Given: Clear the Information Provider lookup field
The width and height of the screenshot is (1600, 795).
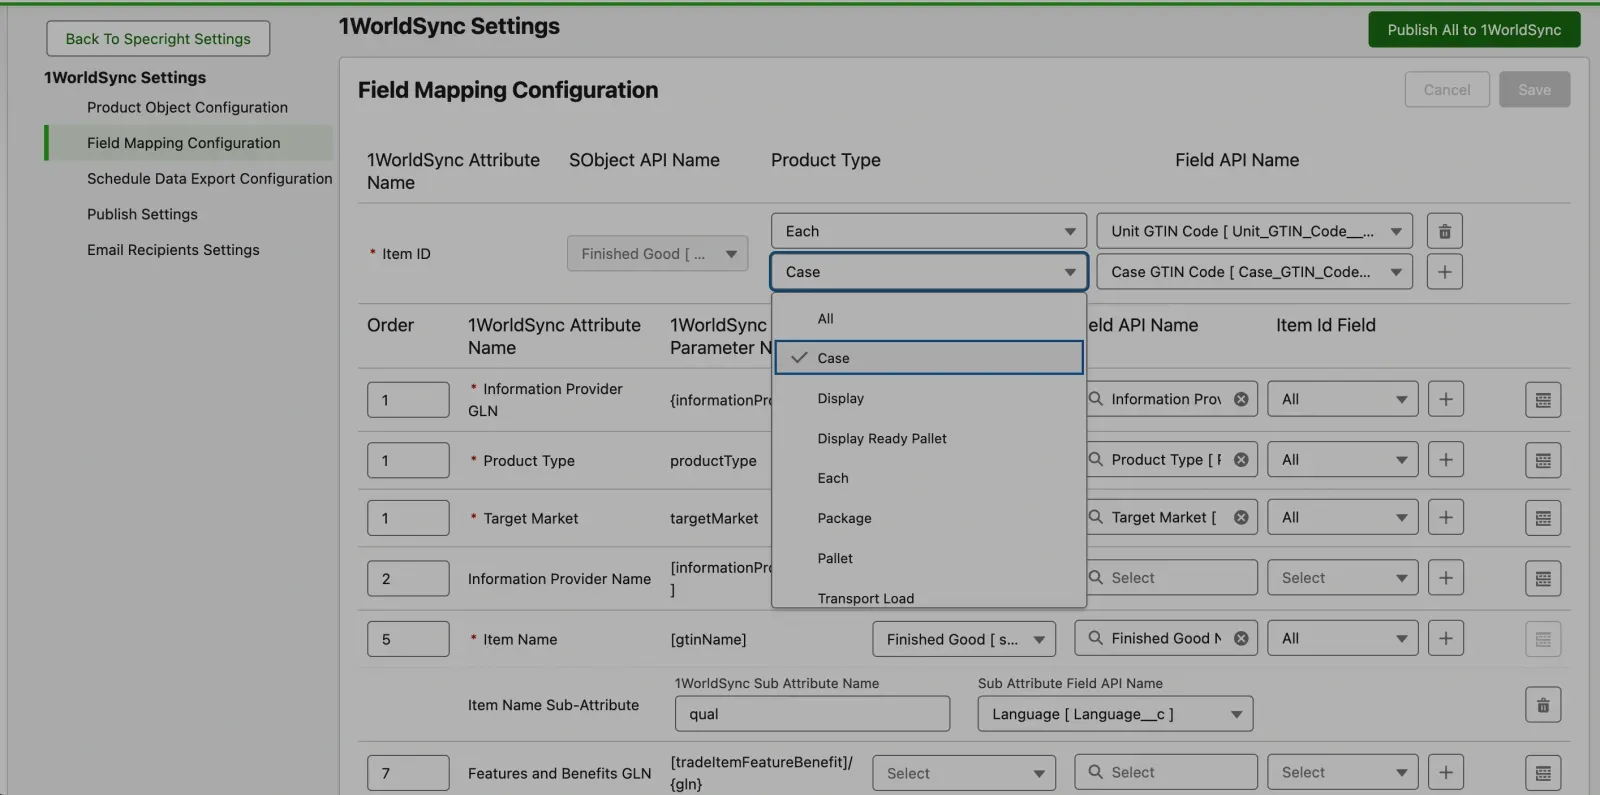Looking at the screenshot, I should point(1241,399).
